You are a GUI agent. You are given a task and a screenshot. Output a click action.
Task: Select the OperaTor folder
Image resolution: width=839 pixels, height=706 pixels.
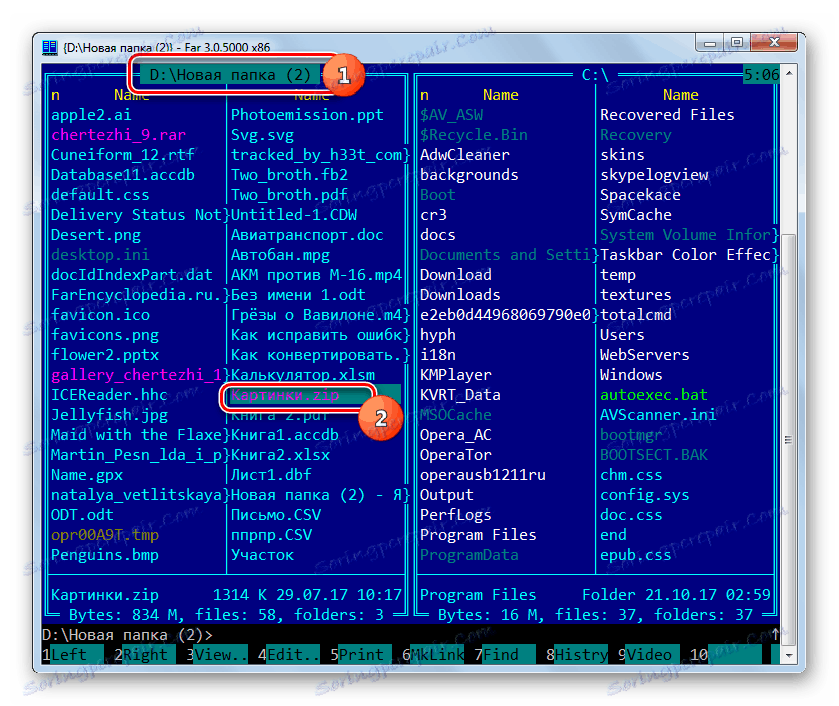click(455, 455)
